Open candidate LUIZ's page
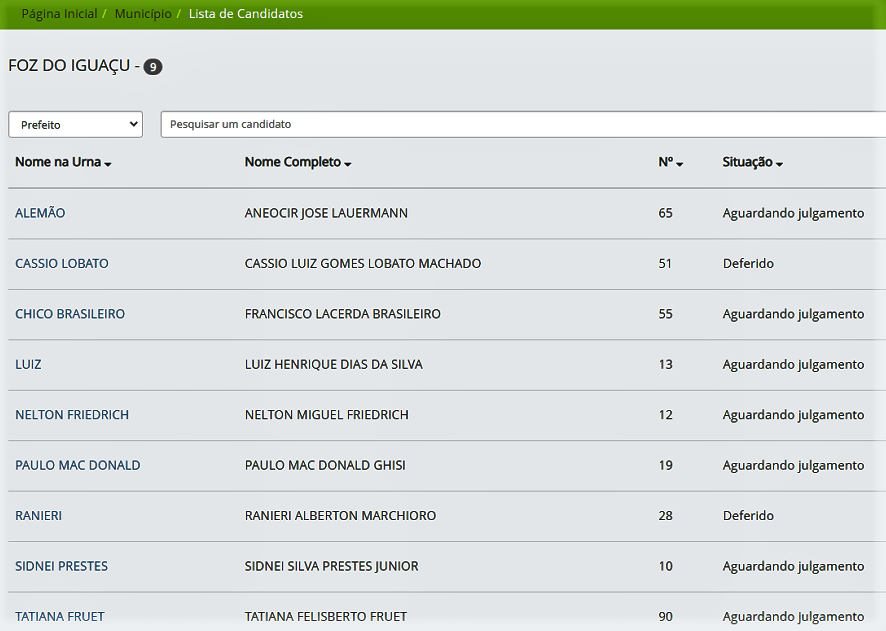 click(28, 364)
